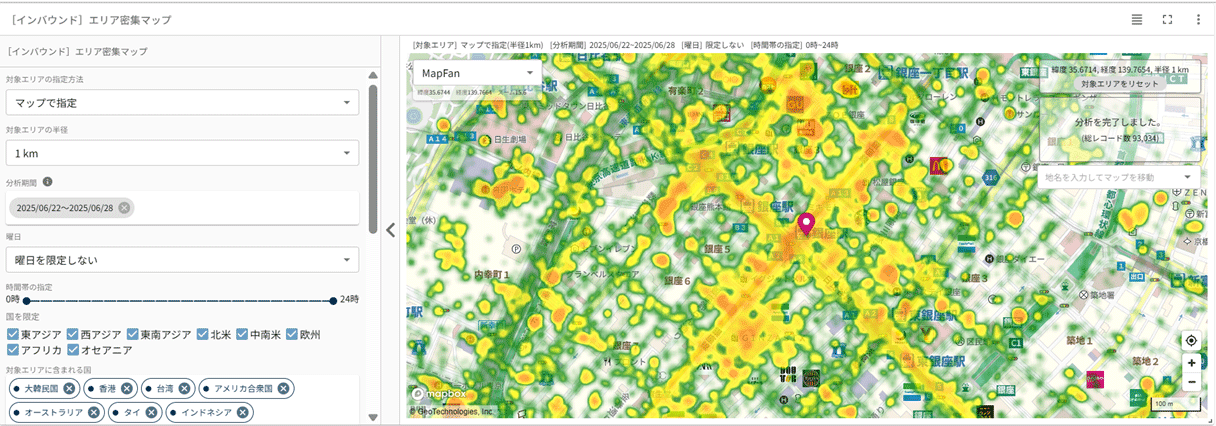Click the left panel scrollbar up arrow
Viewport: 1216px width, 426px height.
[x=373, y=75]
